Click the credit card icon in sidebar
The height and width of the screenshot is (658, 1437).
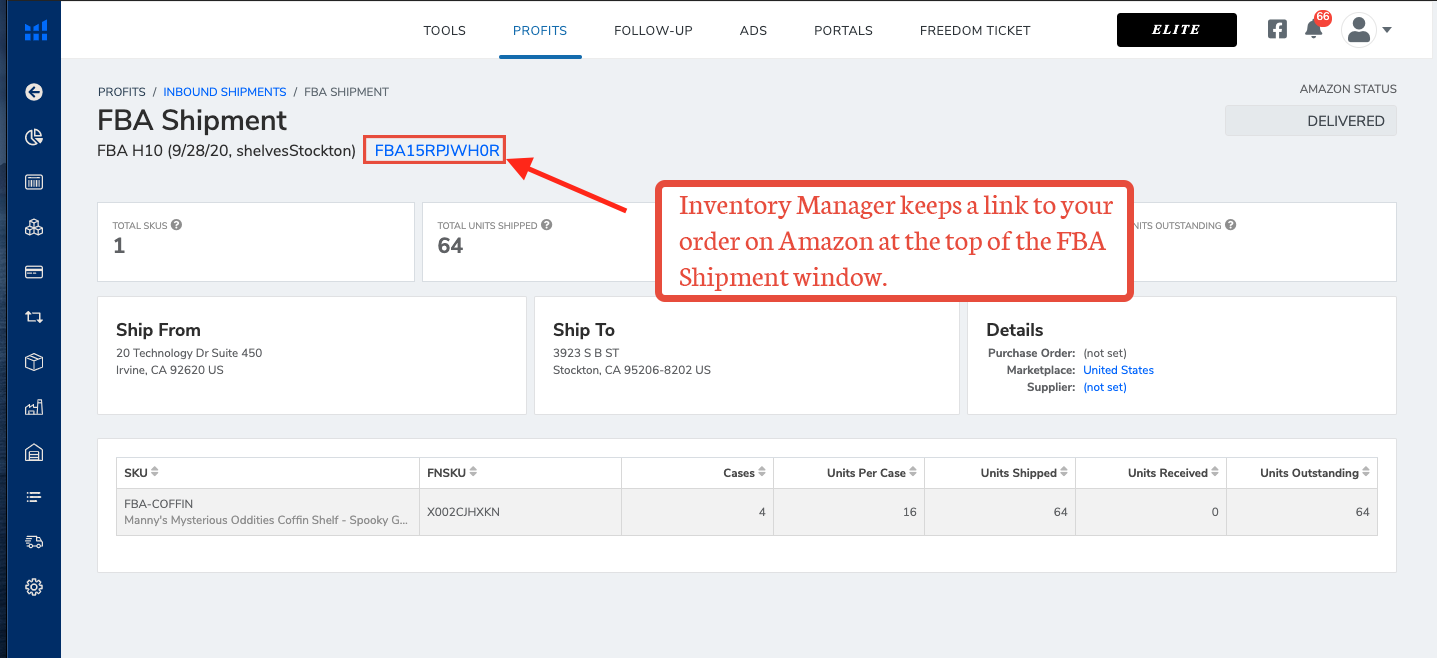pos(34,272)
